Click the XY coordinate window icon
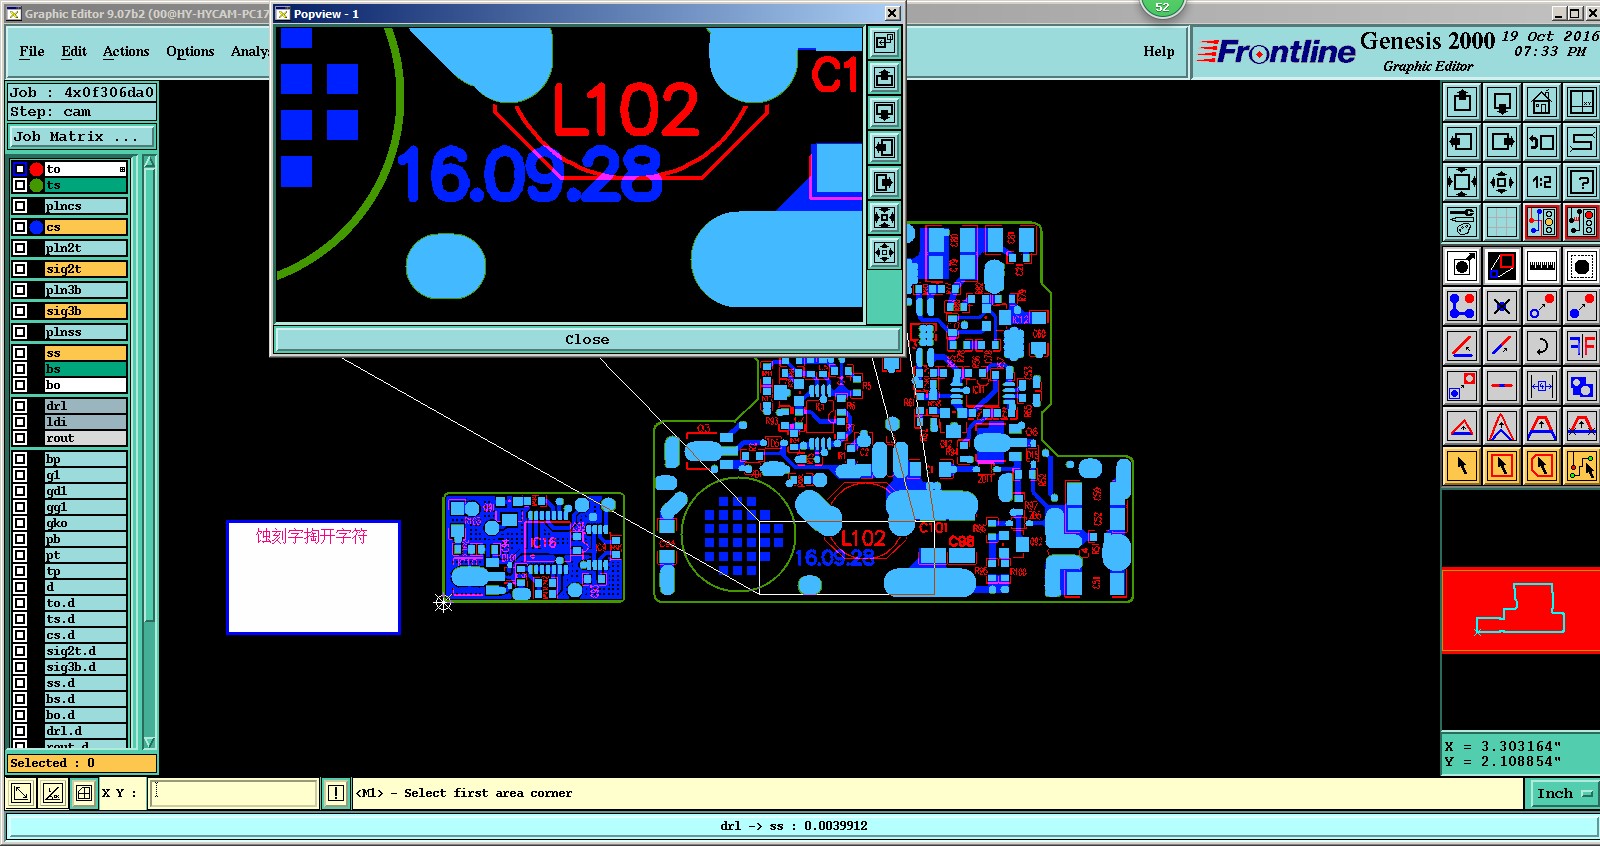Screen dimensions: 1600x846 point(1582,102)
